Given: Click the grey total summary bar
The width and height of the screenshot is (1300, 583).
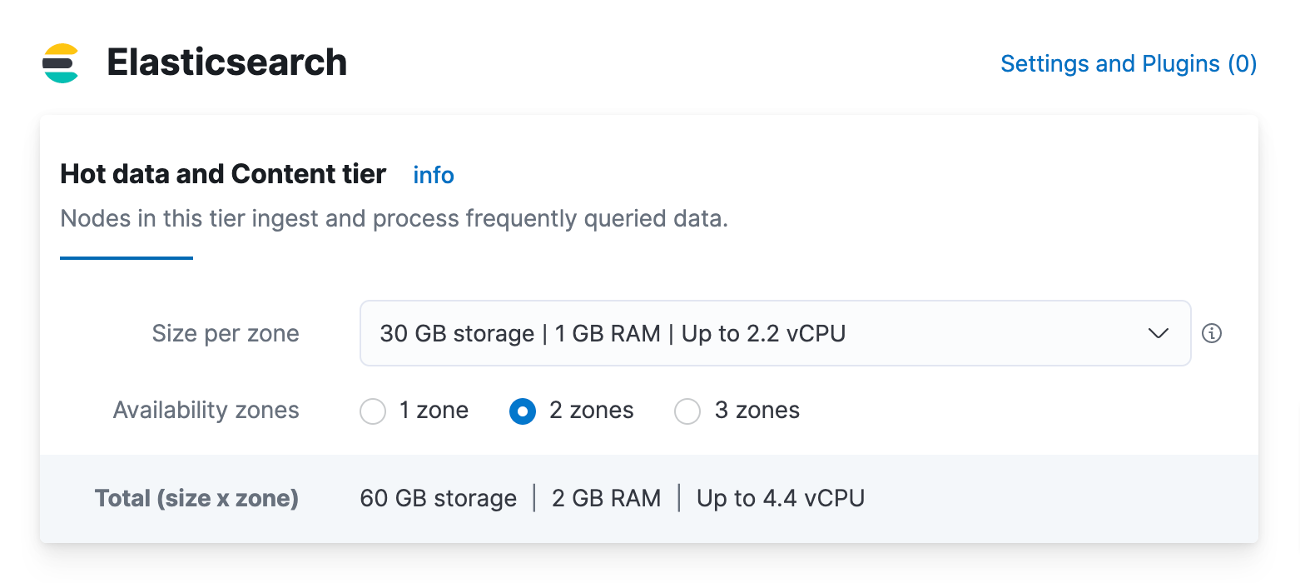Looking at the screenshot, I should [x=1050, y=499].
